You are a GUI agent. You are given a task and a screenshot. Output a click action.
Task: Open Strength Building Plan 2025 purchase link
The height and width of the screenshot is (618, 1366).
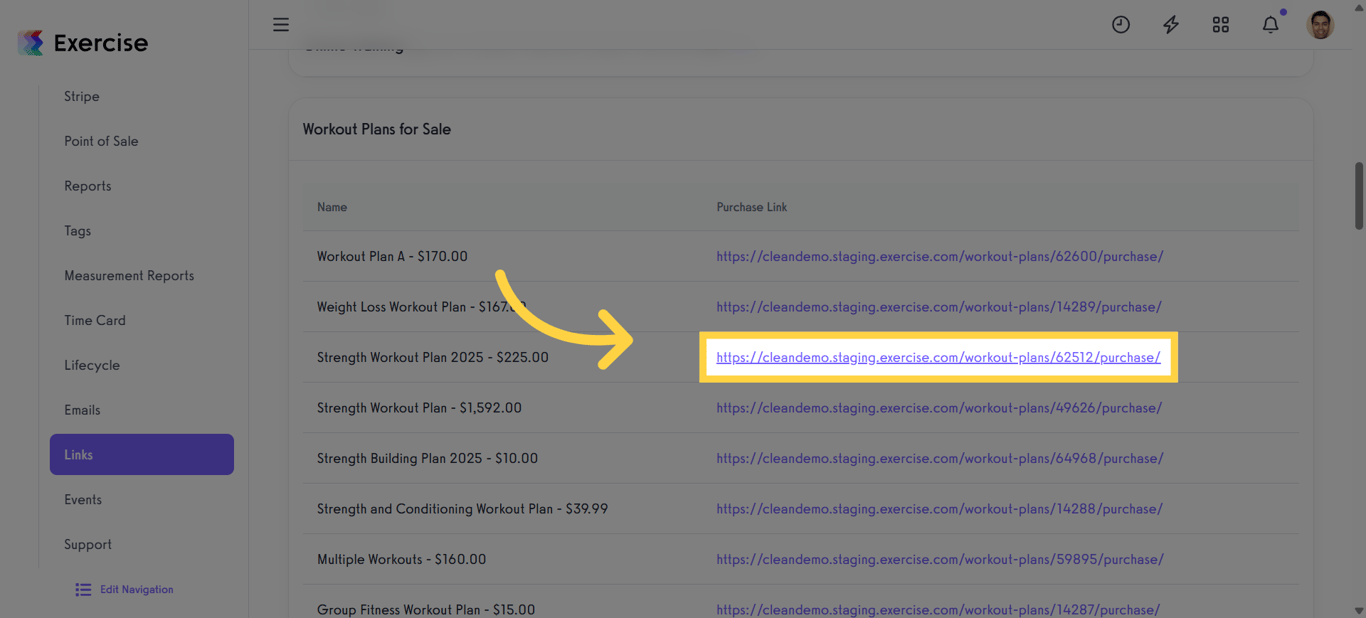[940, 459]
